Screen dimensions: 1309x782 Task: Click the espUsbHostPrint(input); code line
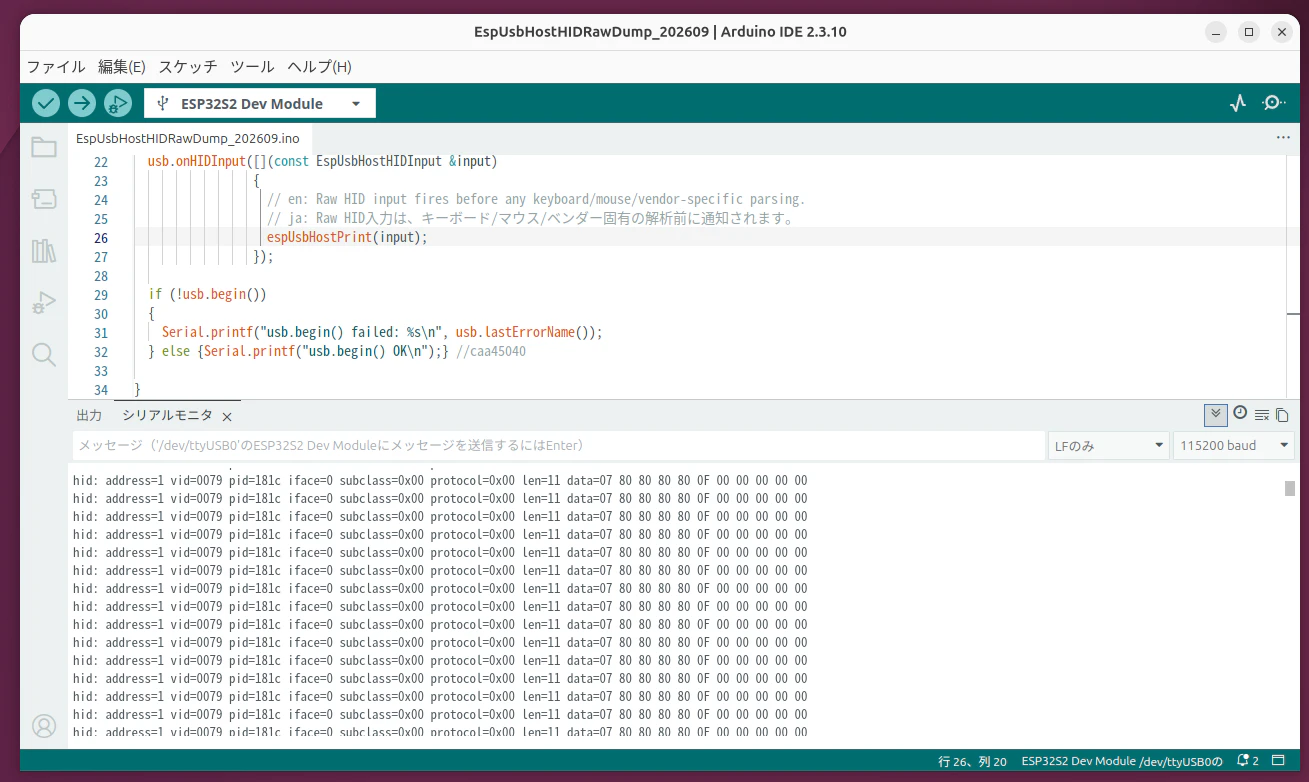pos(346,238)
